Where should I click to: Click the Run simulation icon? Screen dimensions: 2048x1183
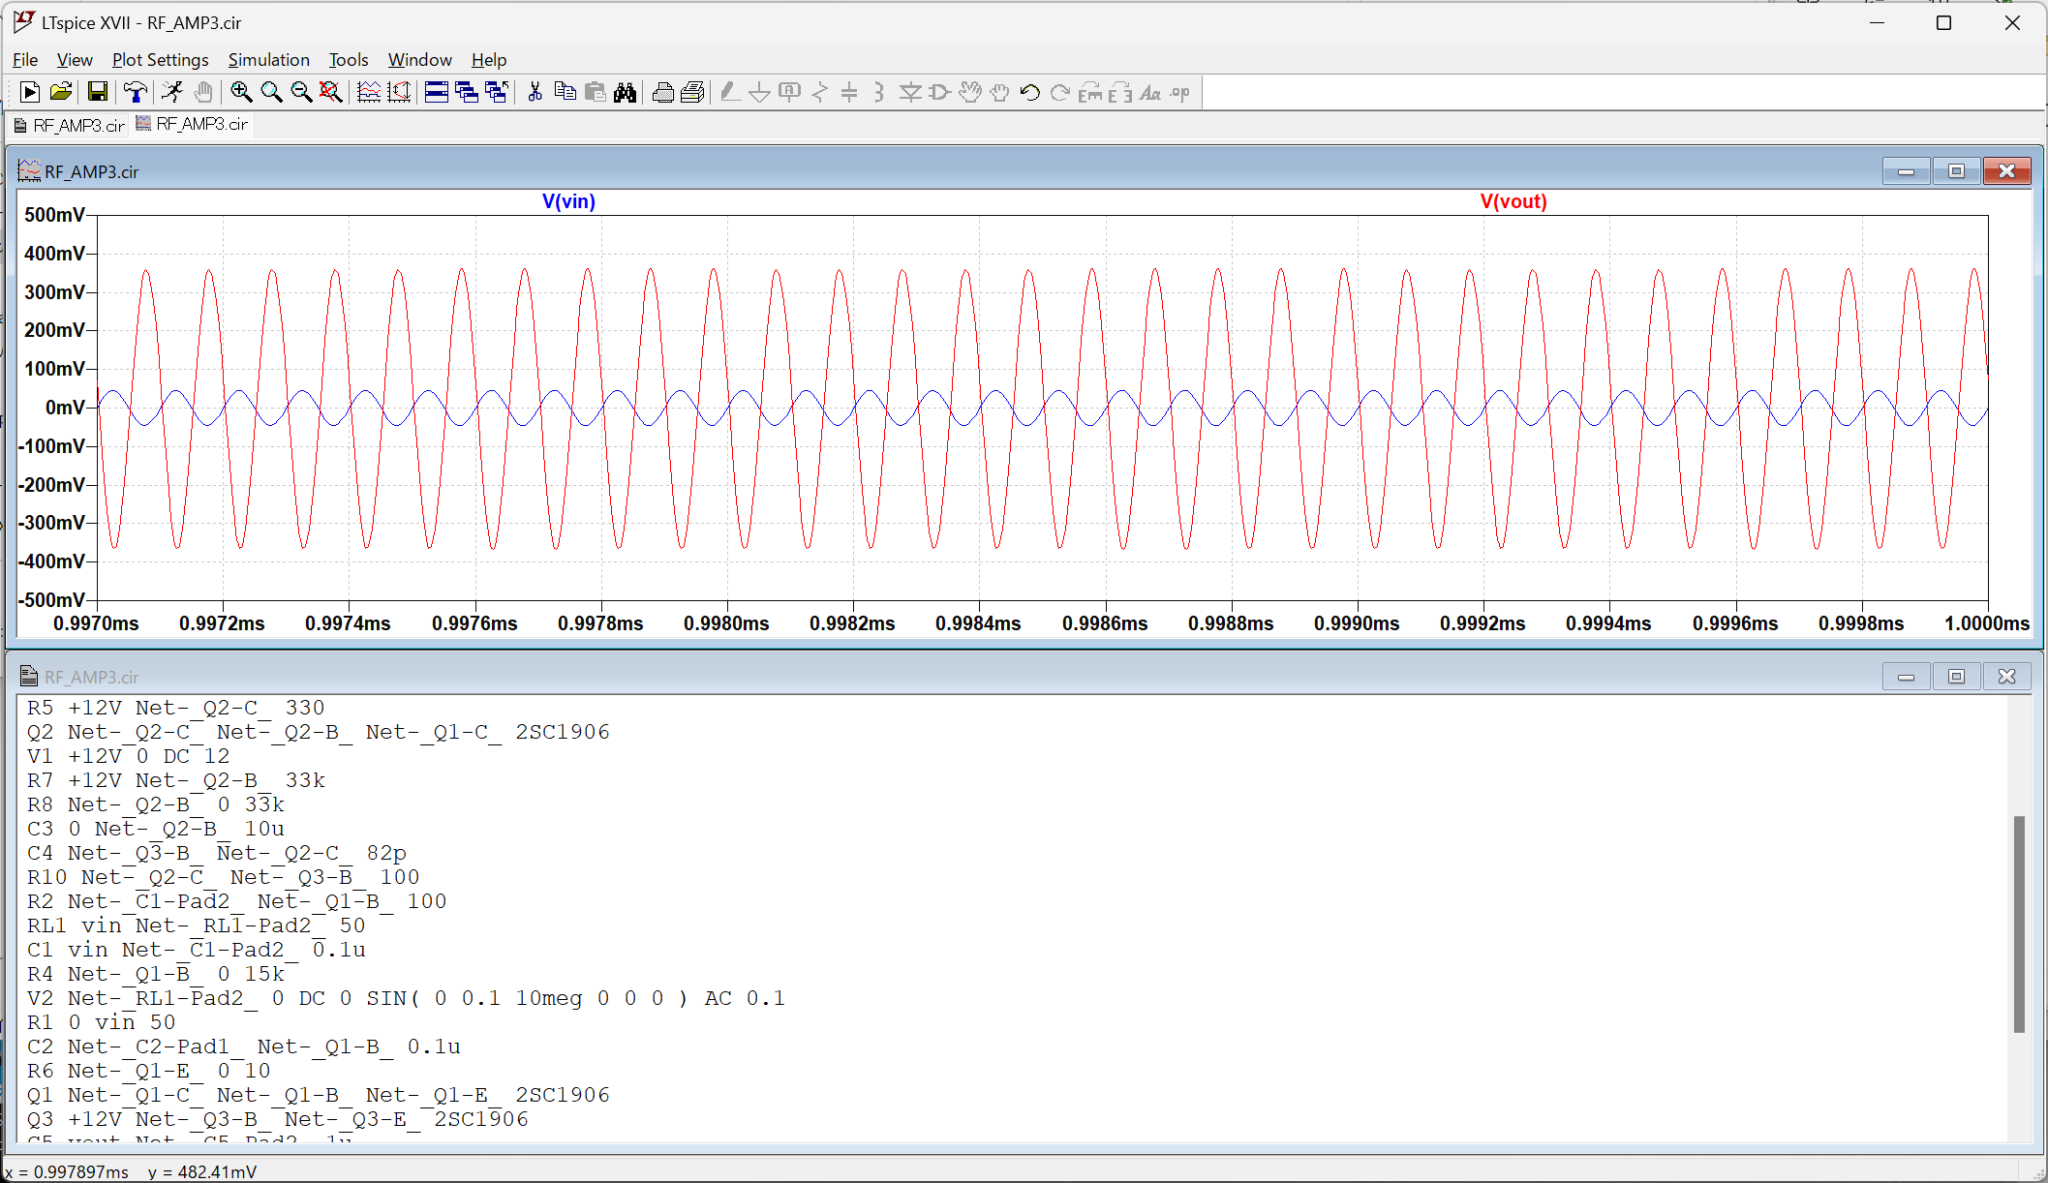pos(29,93)
